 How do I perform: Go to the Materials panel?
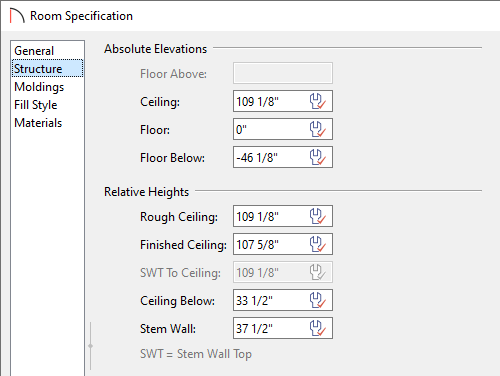[47, 123]
